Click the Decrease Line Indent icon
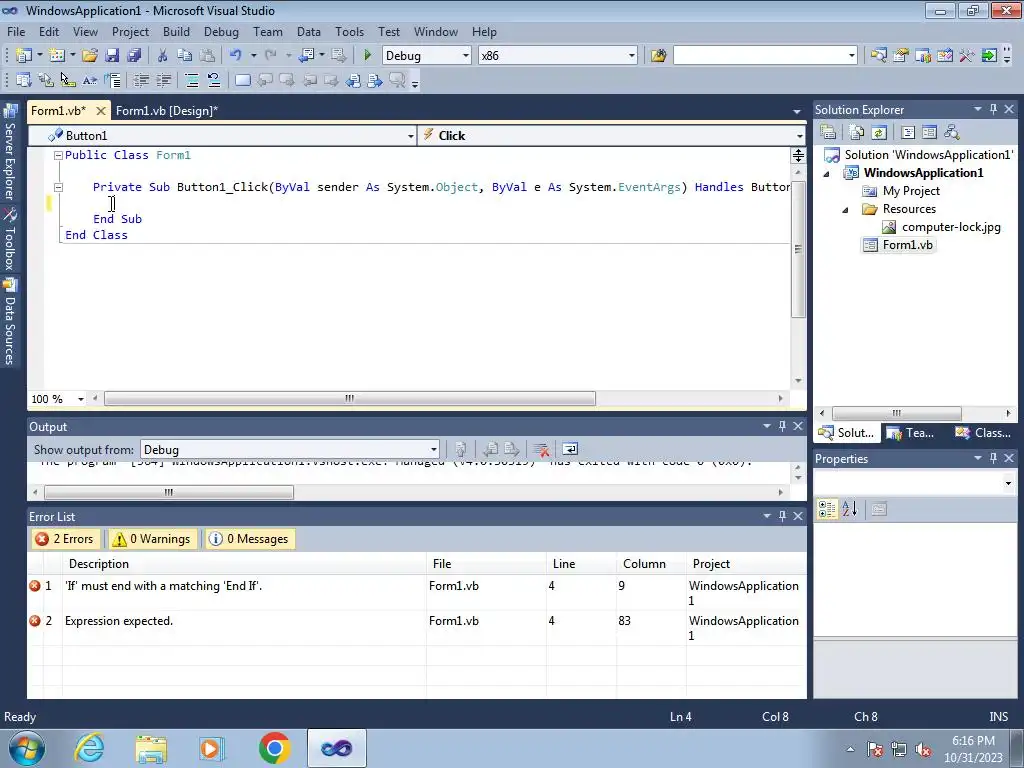The width and height of the screenshot is (1024, 768). 141,80
